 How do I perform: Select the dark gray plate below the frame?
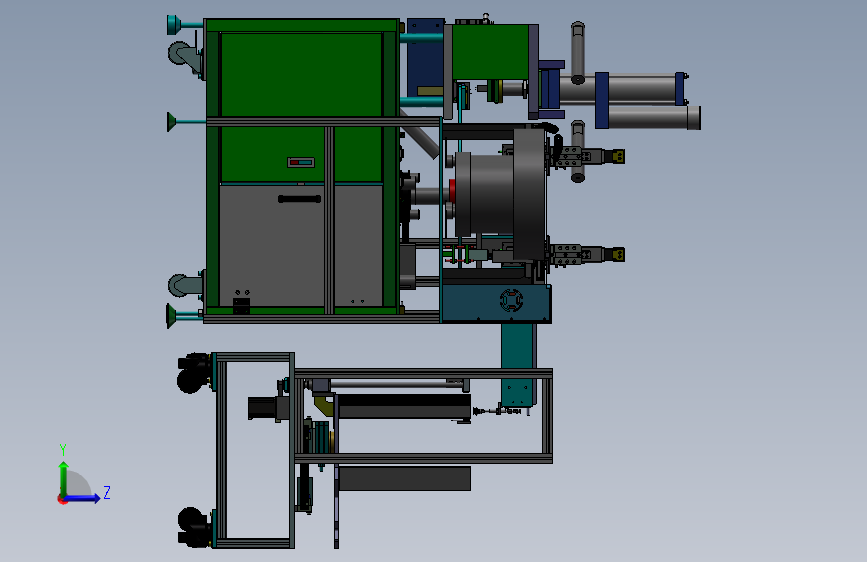click(405, 478)
